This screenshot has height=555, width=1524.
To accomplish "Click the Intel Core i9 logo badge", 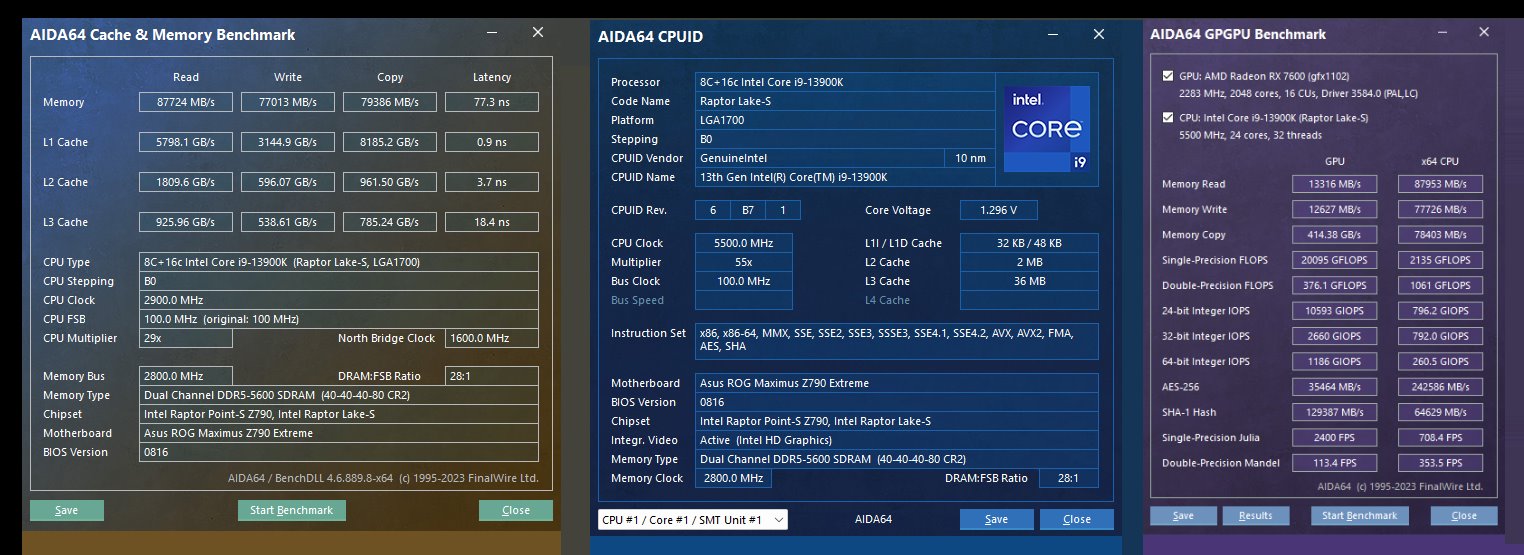I will (1045, 128).
